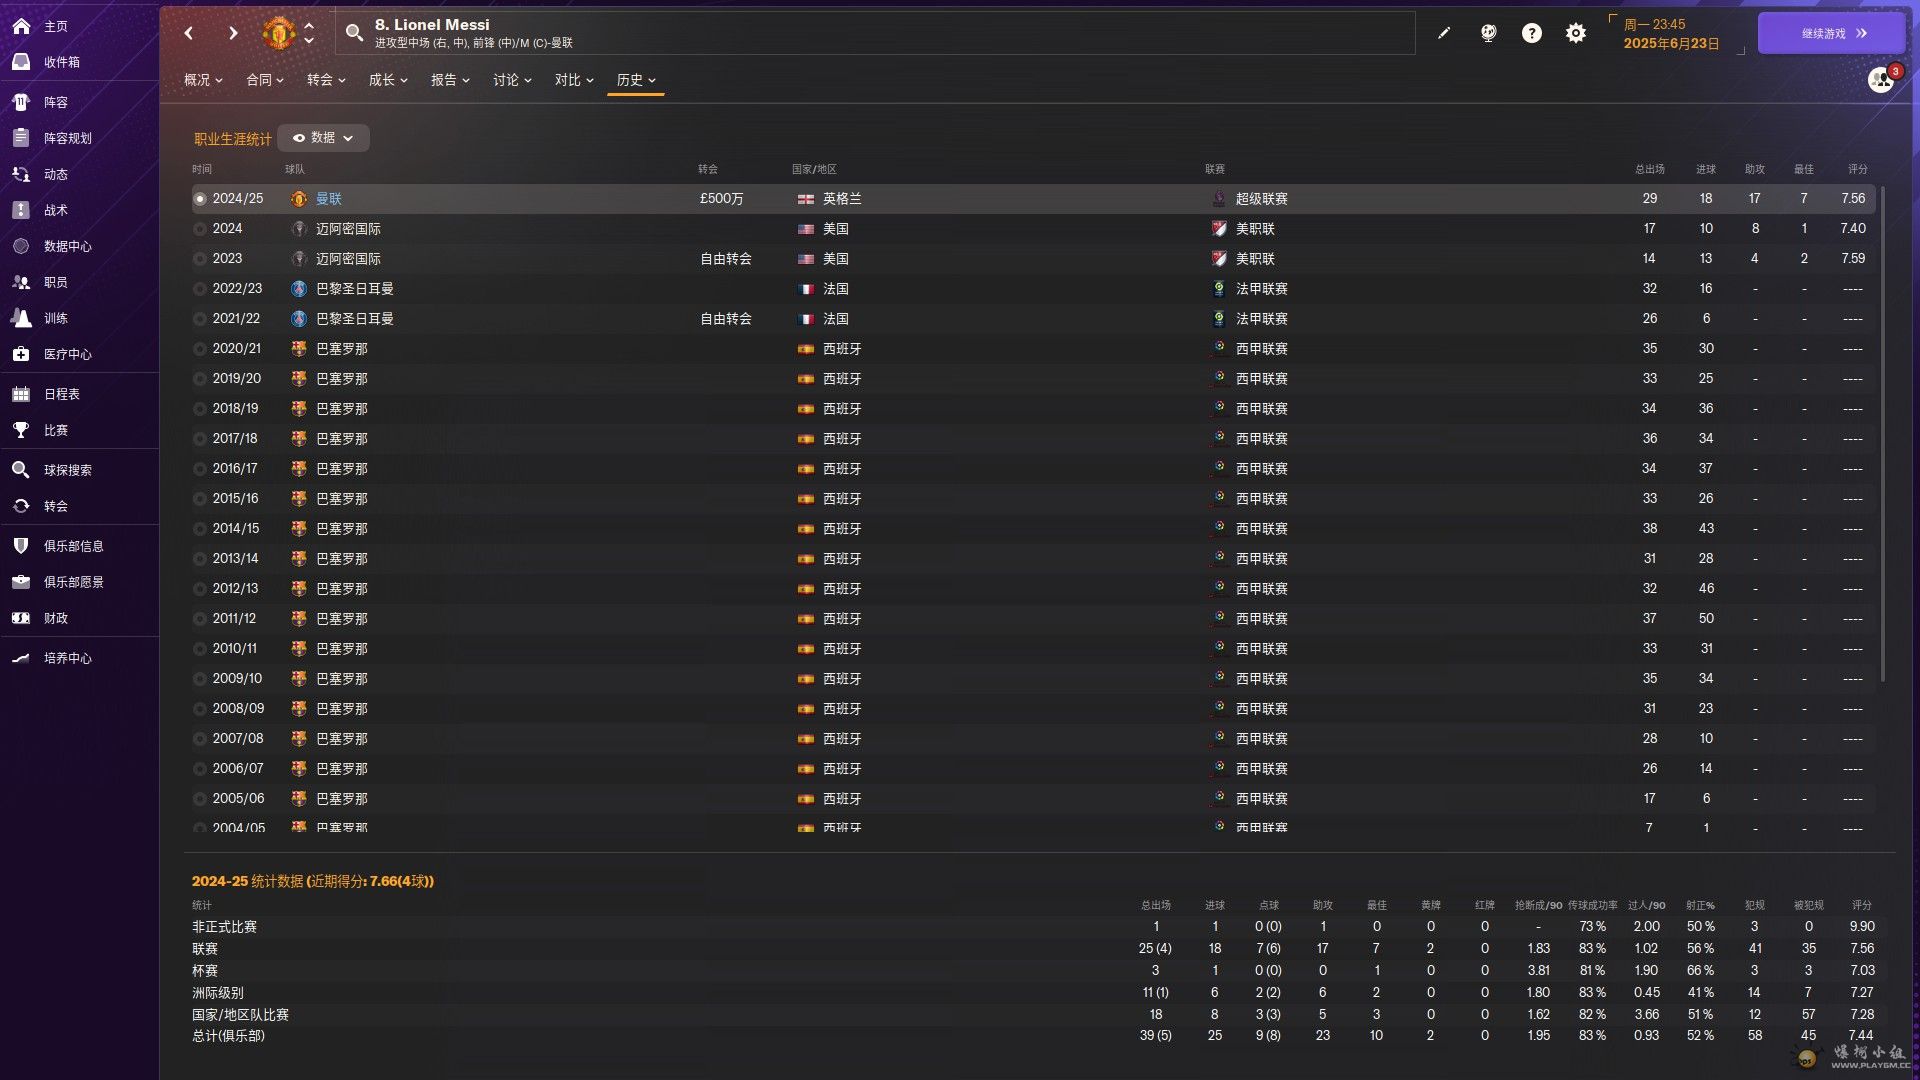This screenshot has width=1920, height=1080.
Task: Open settings gear icon in top bar
Action: click(1575, 33)
